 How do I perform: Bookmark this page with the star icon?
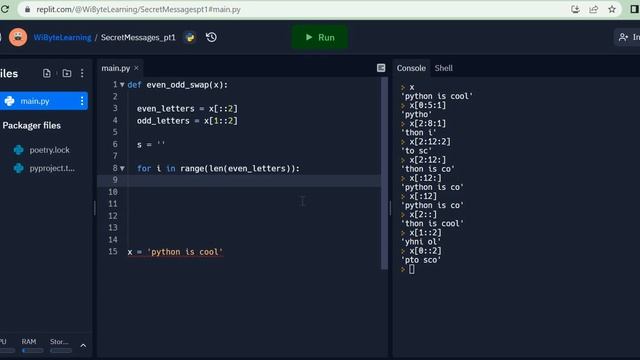click(611, 9)
